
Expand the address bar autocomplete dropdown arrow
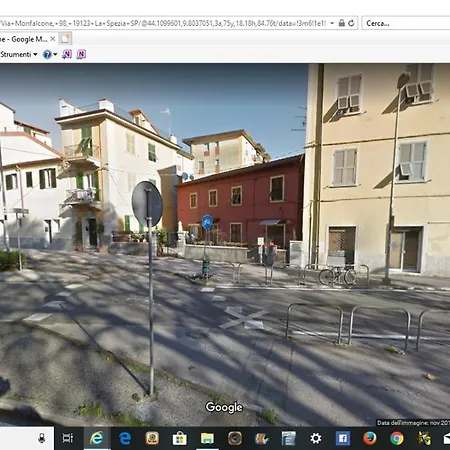tap(332, 23)
